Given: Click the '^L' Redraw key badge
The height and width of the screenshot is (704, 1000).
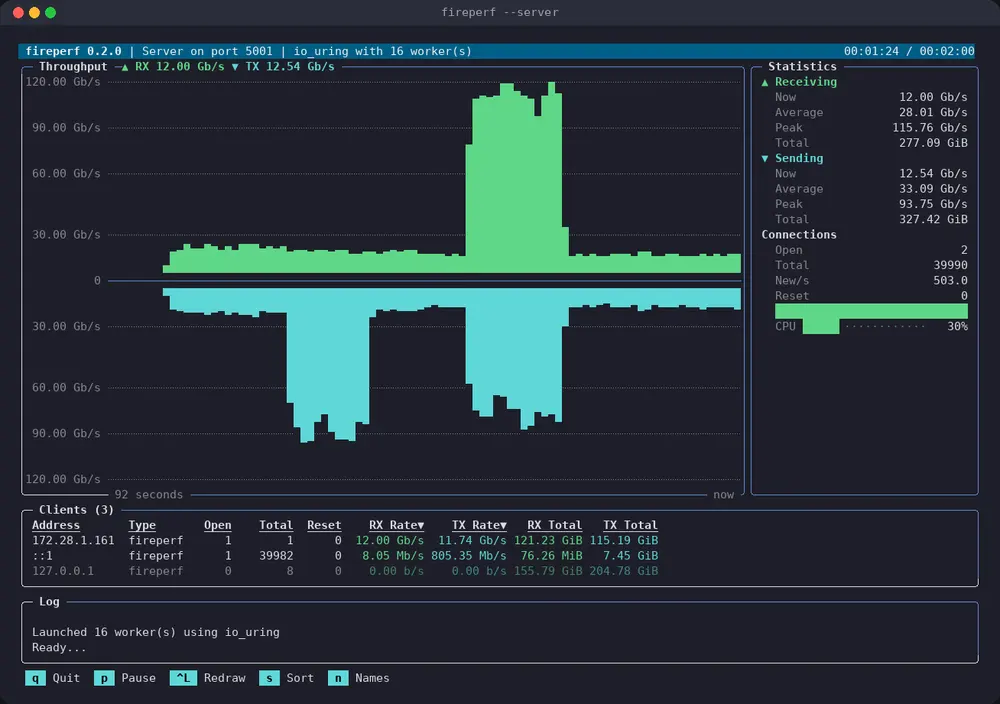Looking at the screenshot, I should click(x=183, y=678).
